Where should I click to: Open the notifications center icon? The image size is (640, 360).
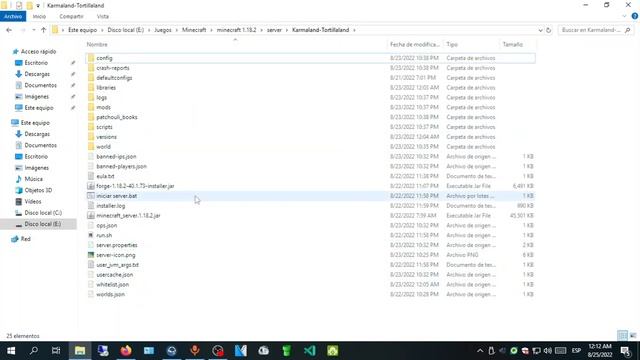(x=625, y=351)
